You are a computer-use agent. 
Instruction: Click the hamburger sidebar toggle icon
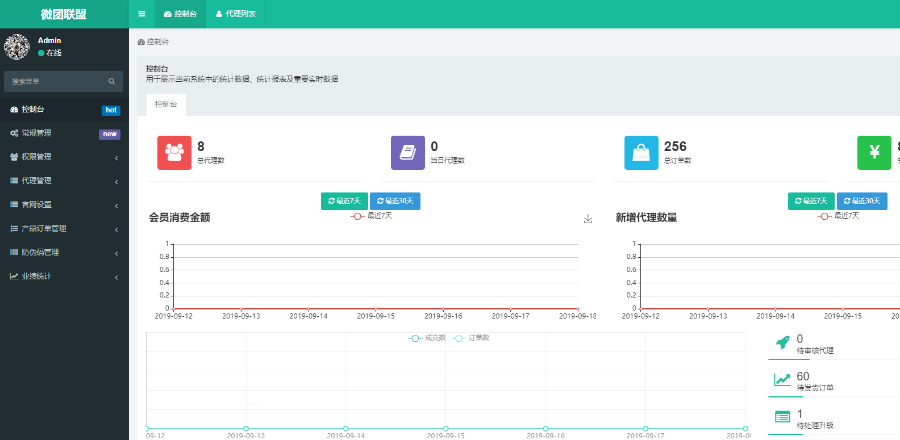(142, 14)
